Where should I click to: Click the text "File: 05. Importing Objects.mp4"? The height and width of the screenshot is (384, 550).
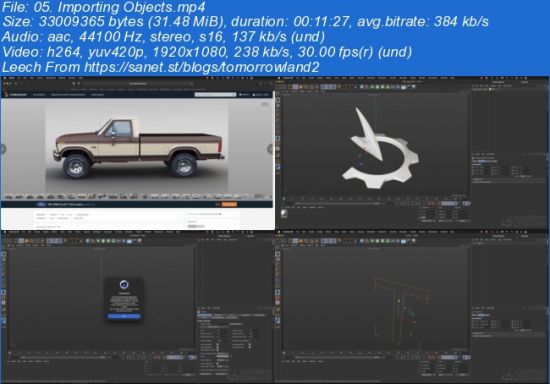point(104,7)
